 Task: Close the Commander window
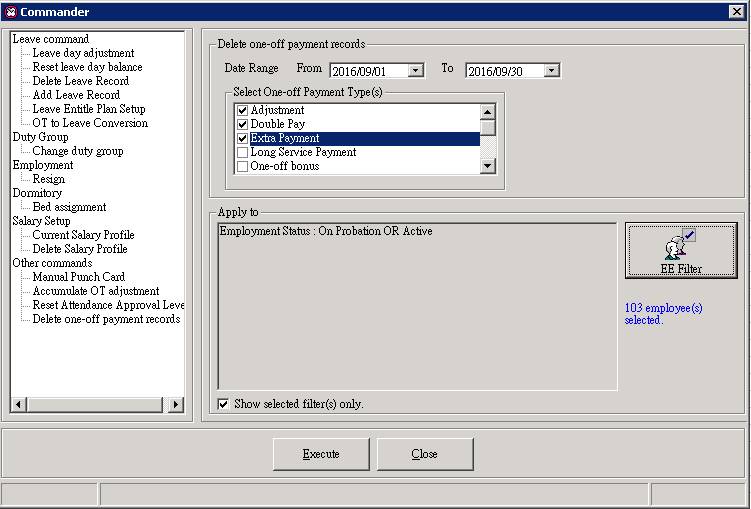[737, 12]
